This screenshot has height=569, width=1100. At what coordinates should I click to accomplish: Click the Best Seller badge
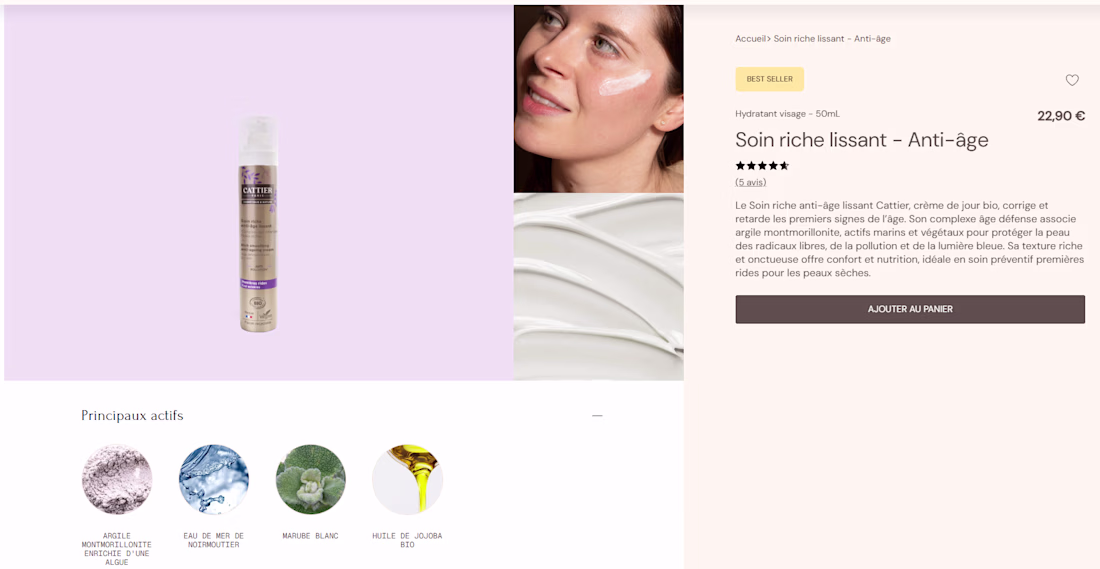pos(769,79)
